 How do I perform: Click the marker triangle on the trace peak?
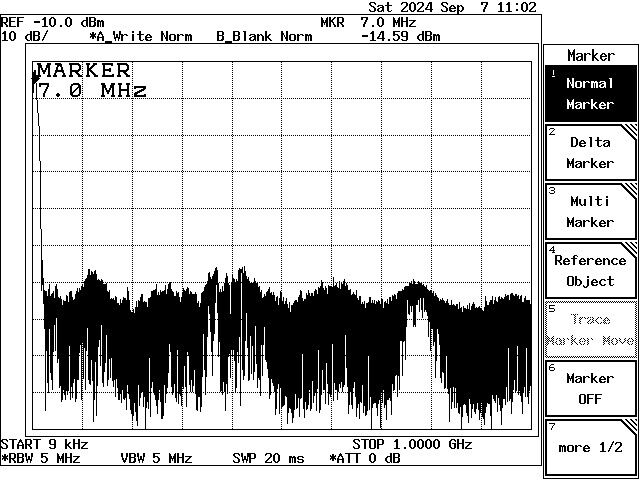click(36, 79)
